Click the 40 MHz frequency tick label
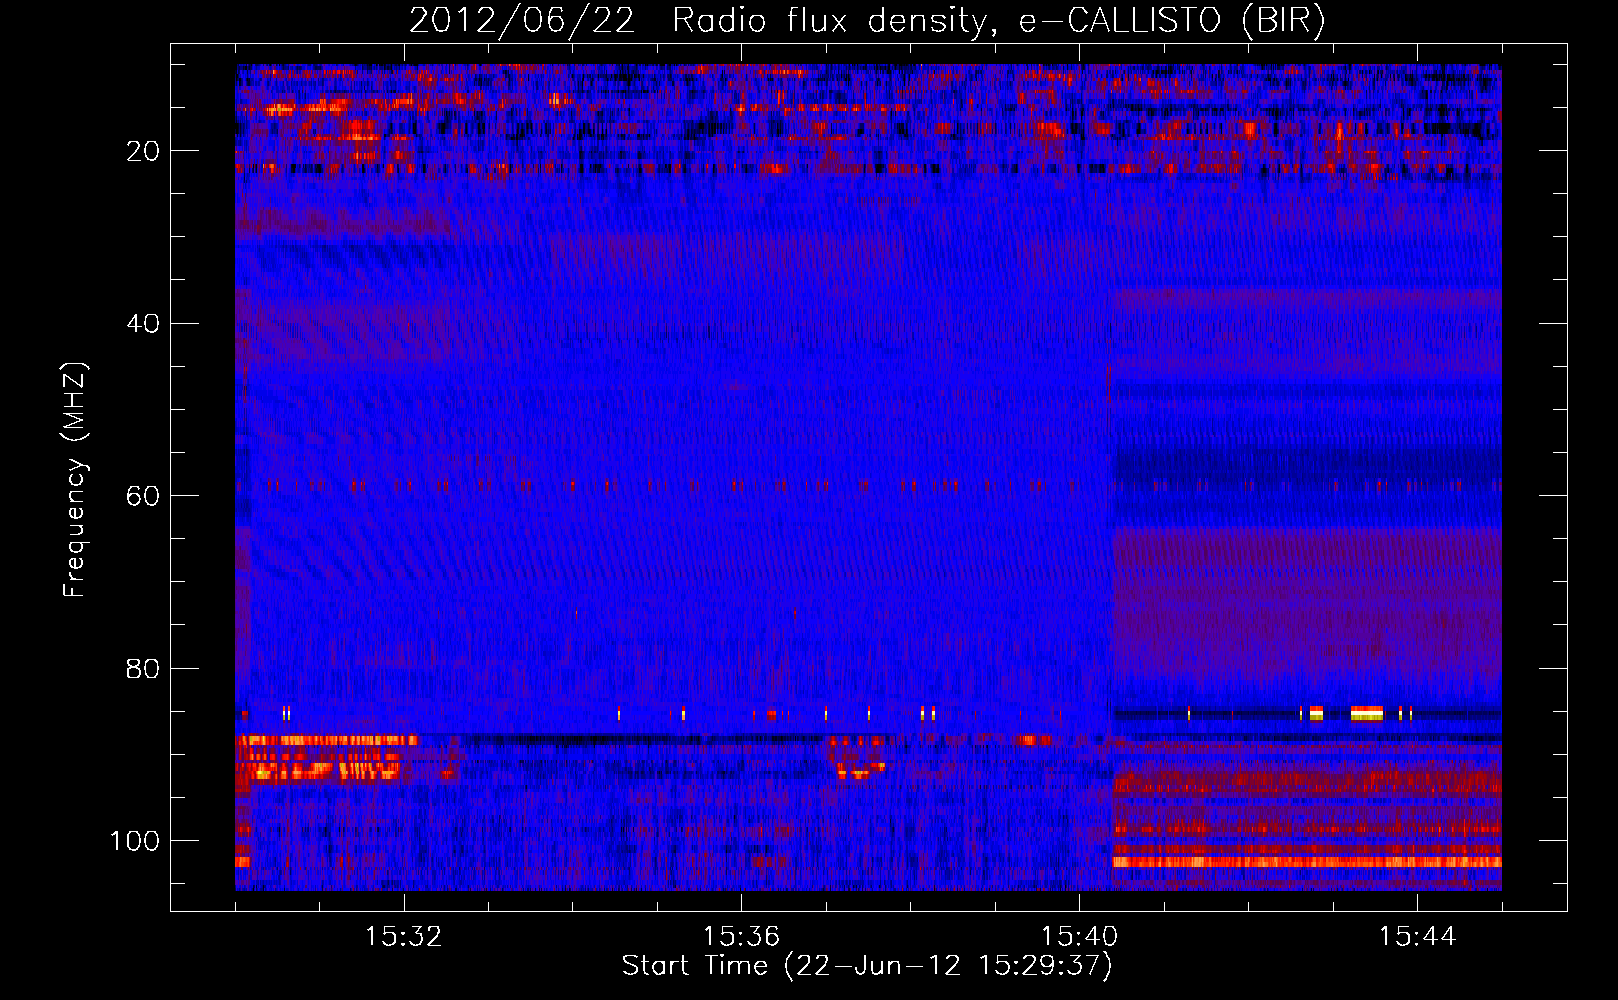This screenshot has height=1000, width=1618. tap(144, 324)
